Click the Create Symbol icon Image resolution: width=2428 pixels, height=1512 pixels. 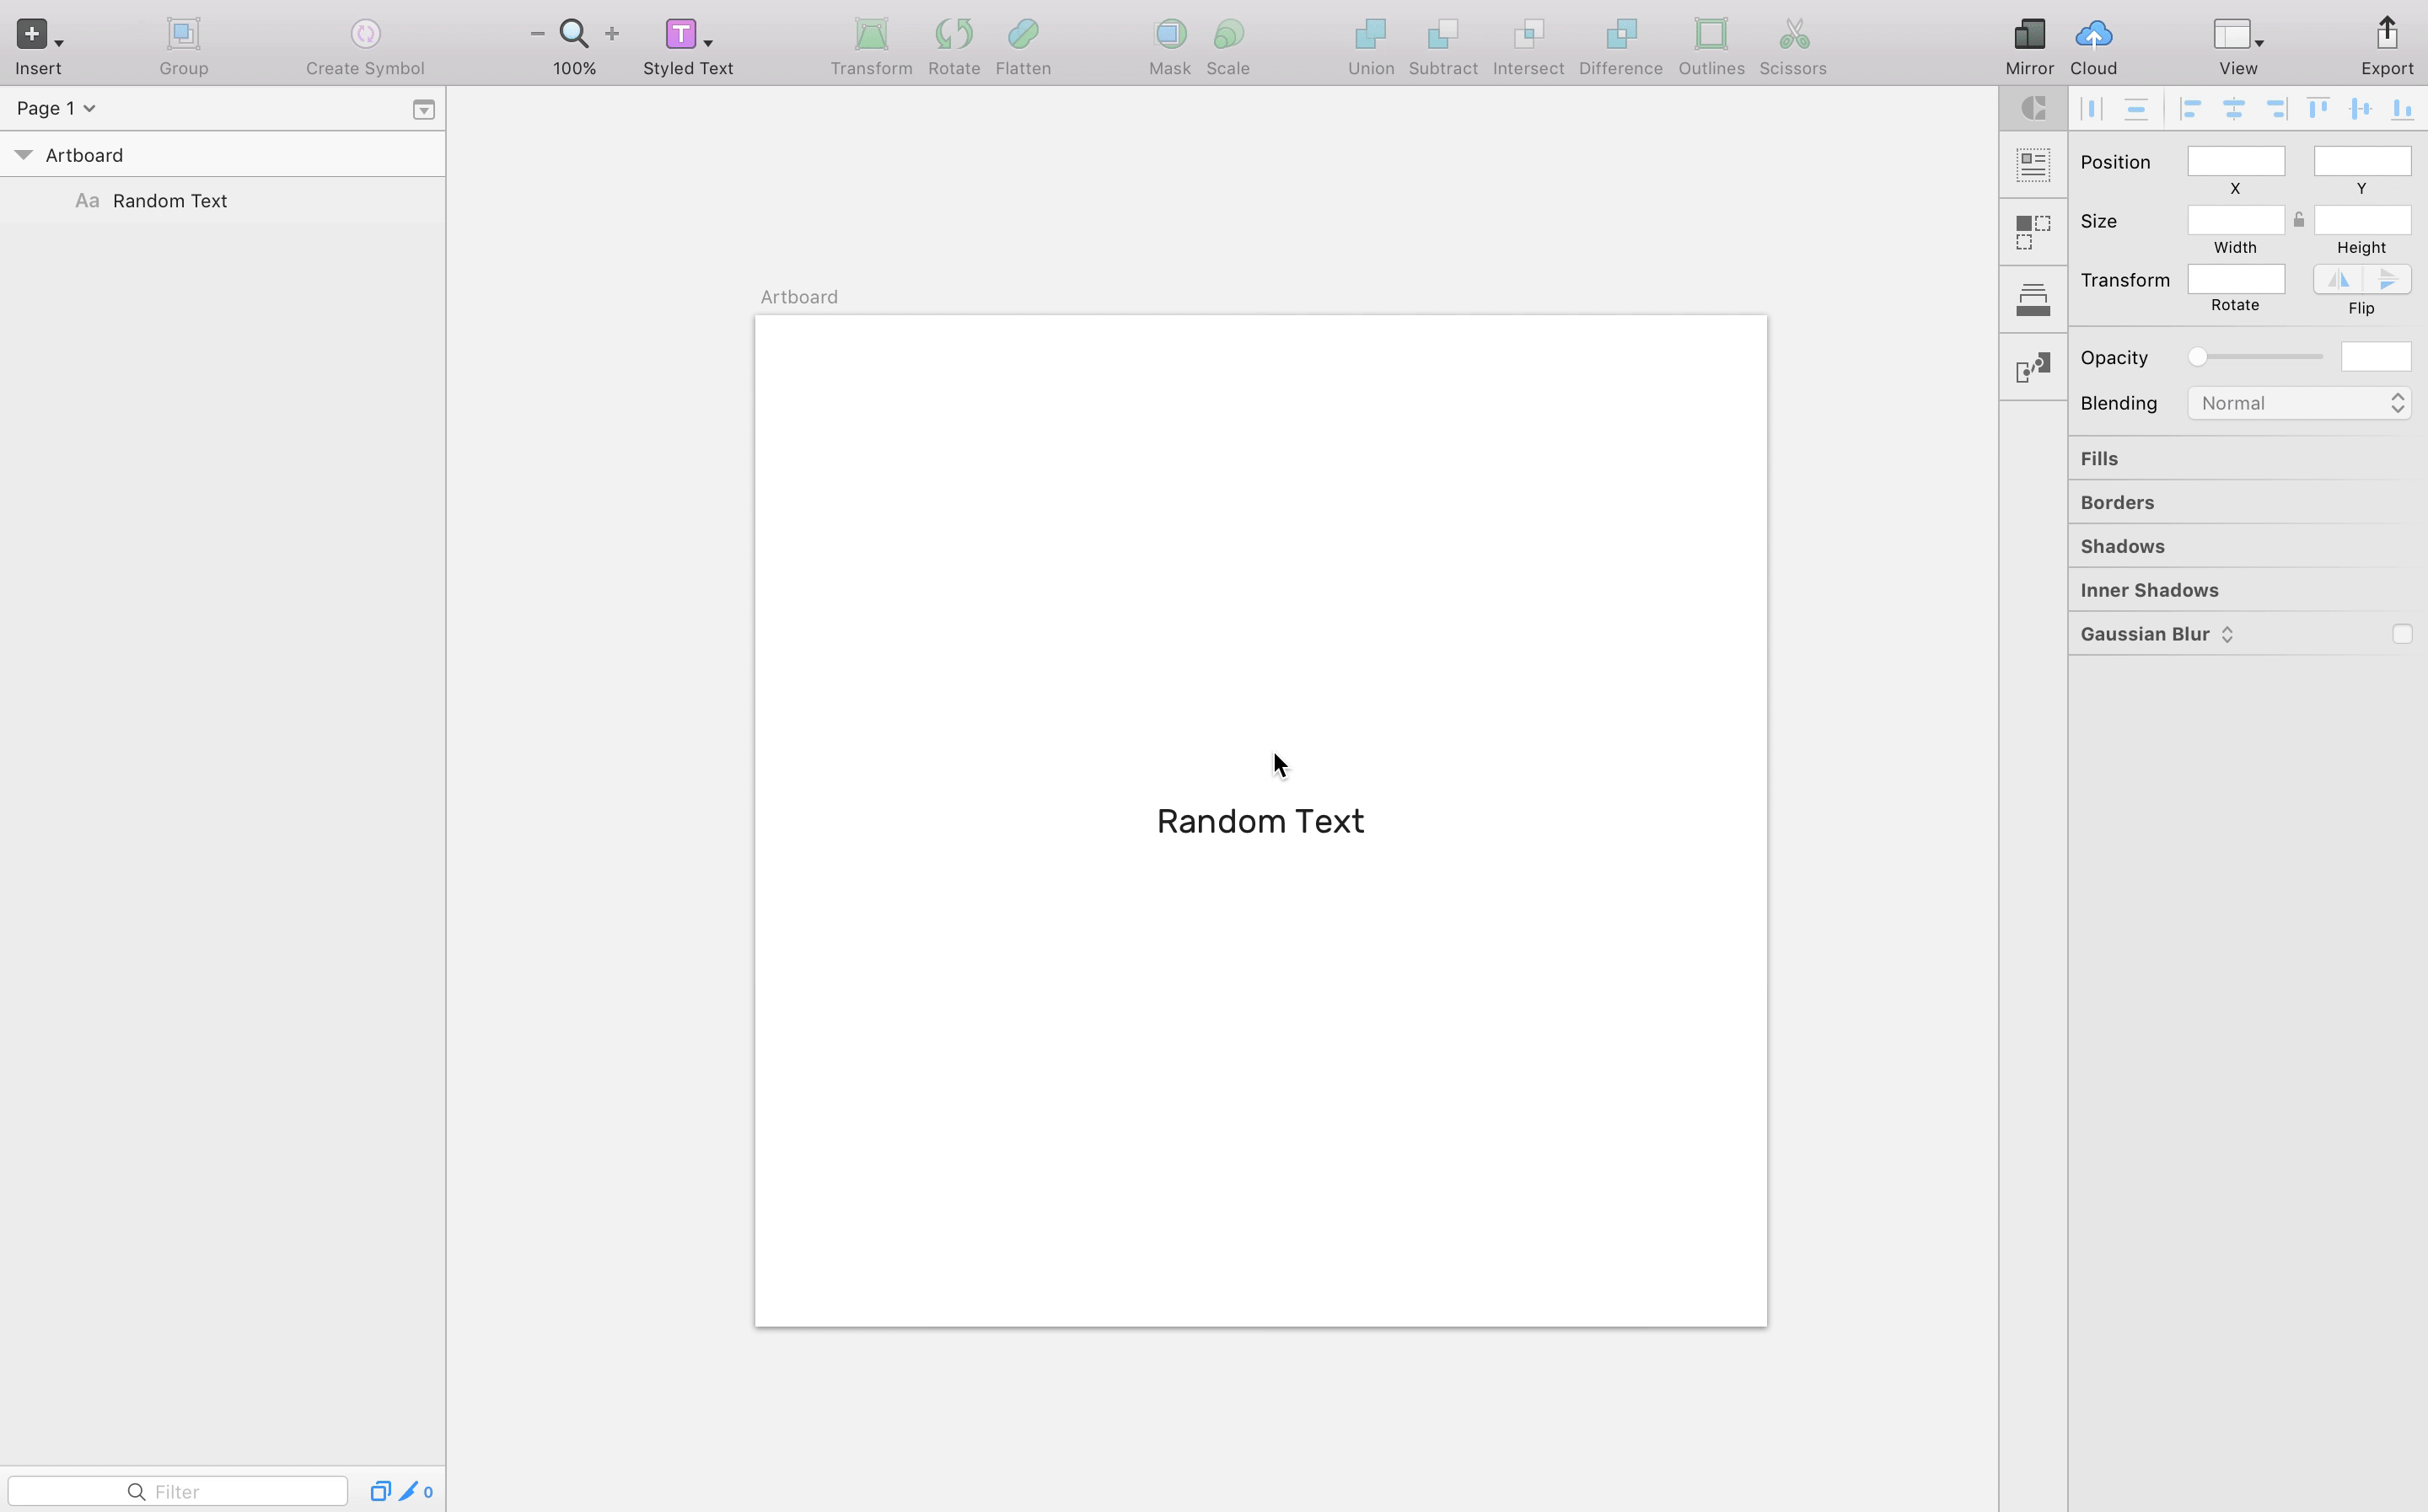coord(364,33)
